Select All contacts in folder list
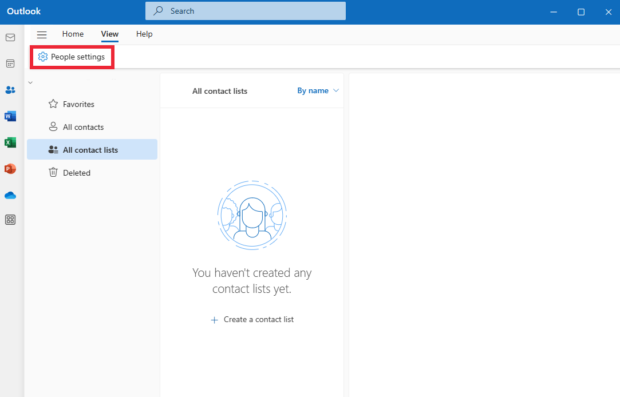The width and height of the screenshot is (620, 397). pyautogui.click(x=92, y=127)
